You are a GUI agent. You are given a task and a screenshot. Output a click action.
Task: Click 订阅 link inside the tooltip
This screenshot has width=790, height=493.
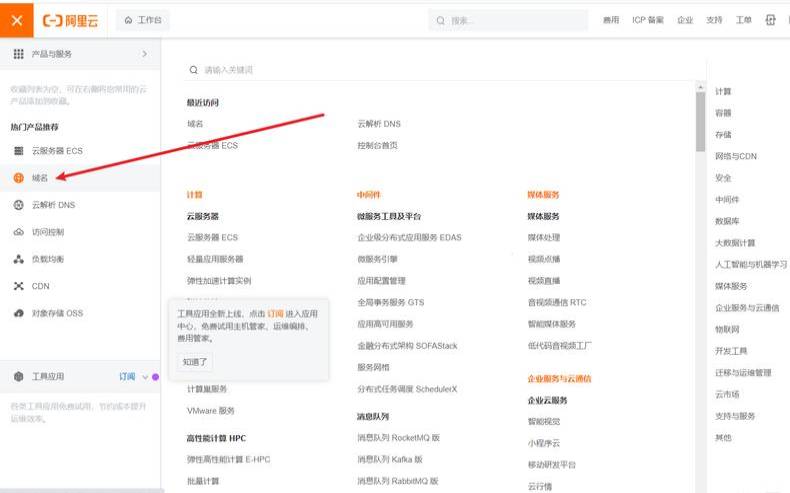(x=275, y=314)
